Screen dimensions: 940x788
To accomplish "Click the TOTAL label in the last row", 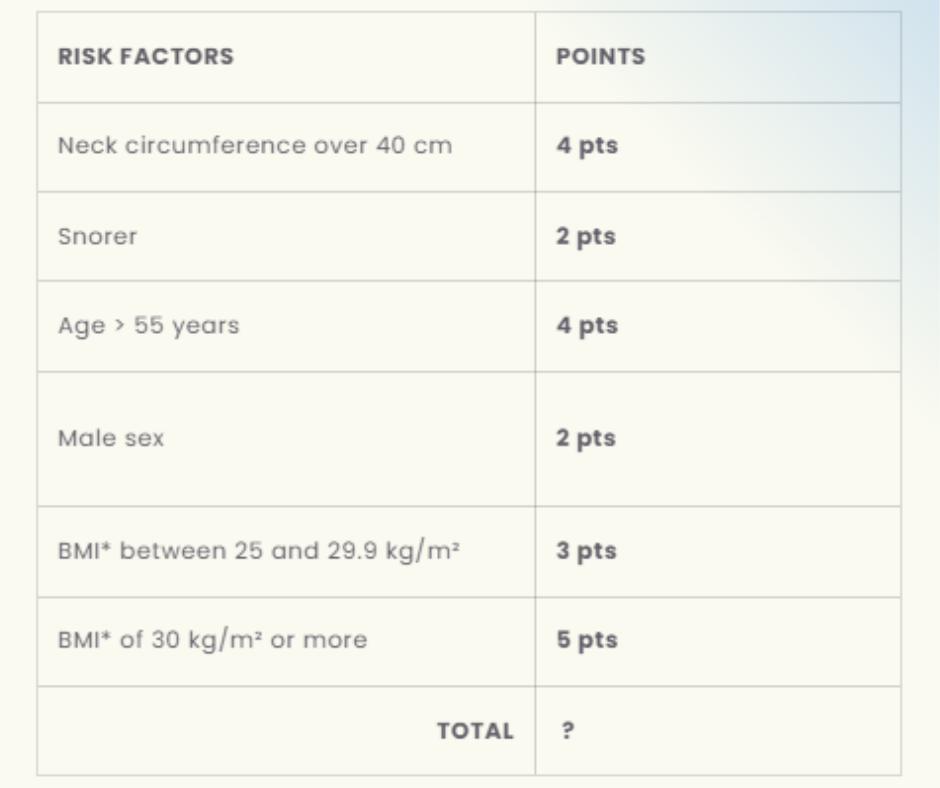I will coord(475,731).
